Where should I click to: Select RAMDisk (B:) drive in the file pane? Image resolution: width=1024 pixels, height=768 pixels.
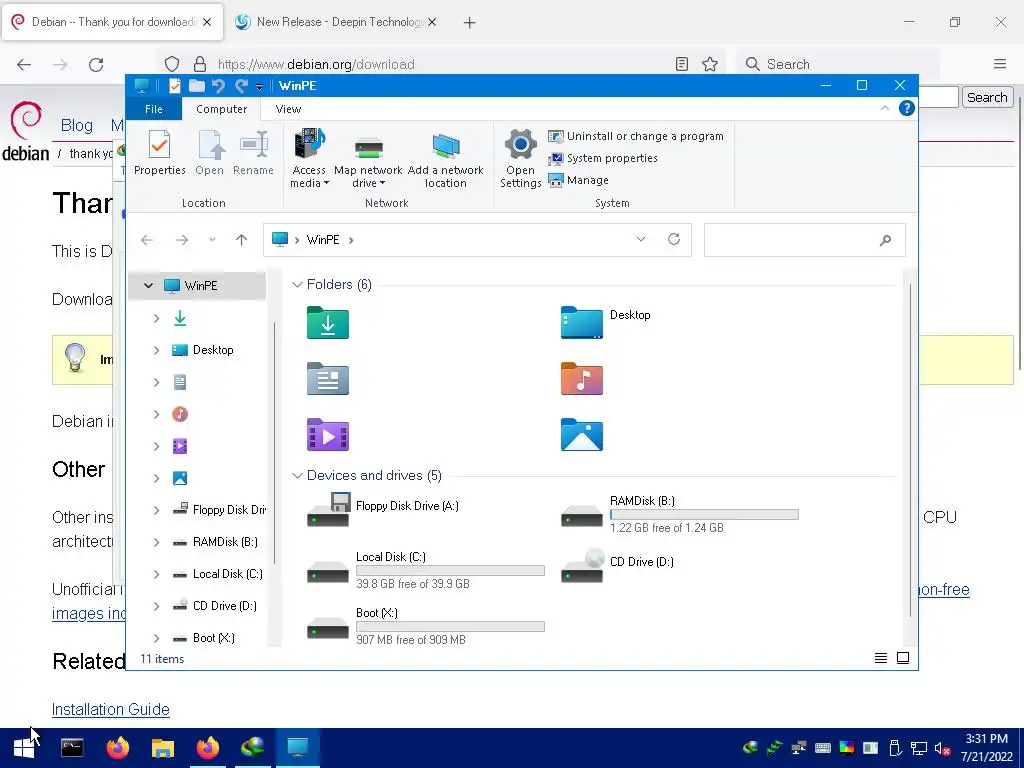(x=679, y=514)
